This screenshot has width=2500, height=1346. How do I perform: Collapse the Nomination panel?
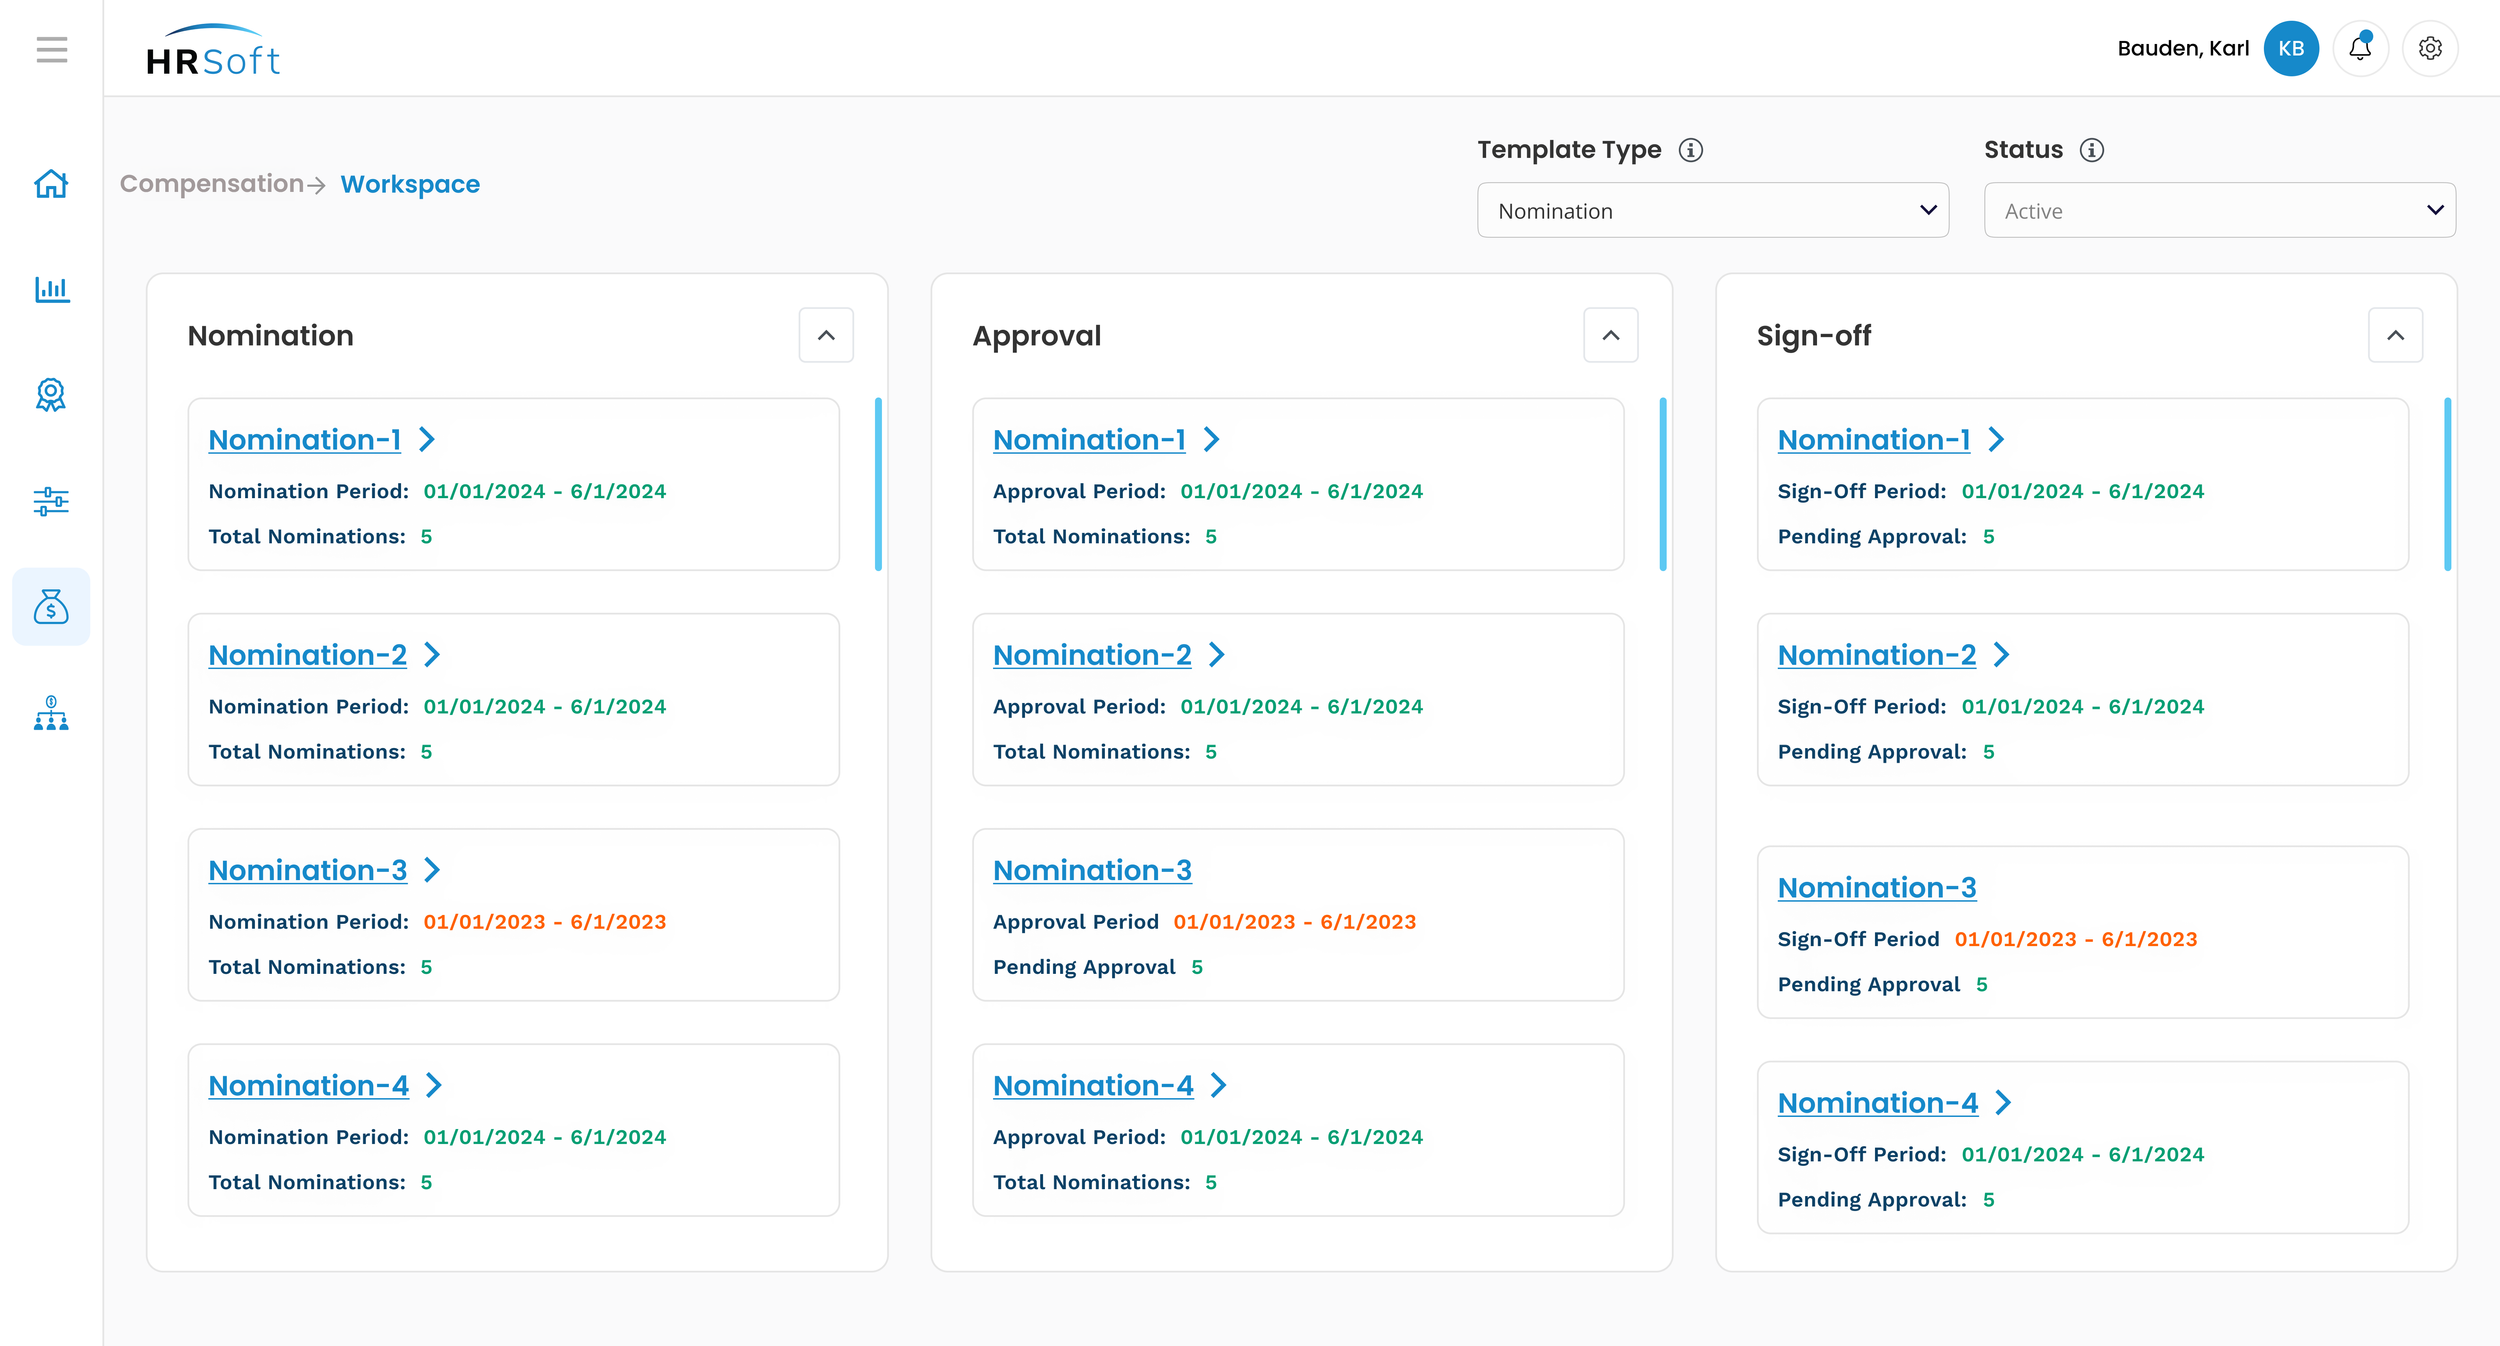pyautogui.click(x=826, y=335)
